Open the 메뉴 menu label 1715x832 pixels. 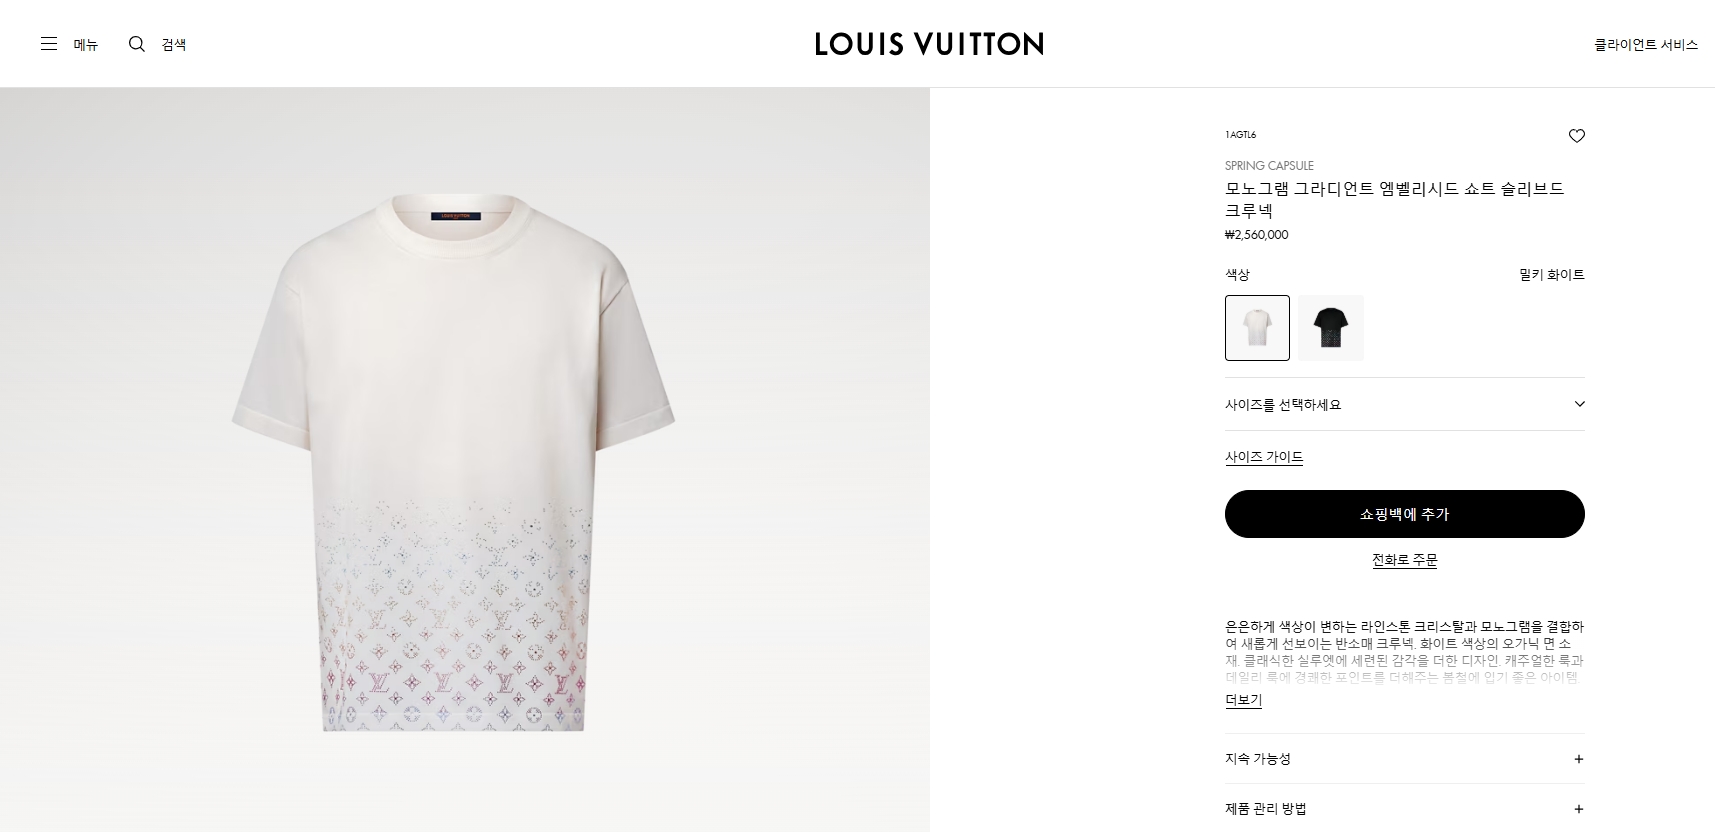click(86, 44)
